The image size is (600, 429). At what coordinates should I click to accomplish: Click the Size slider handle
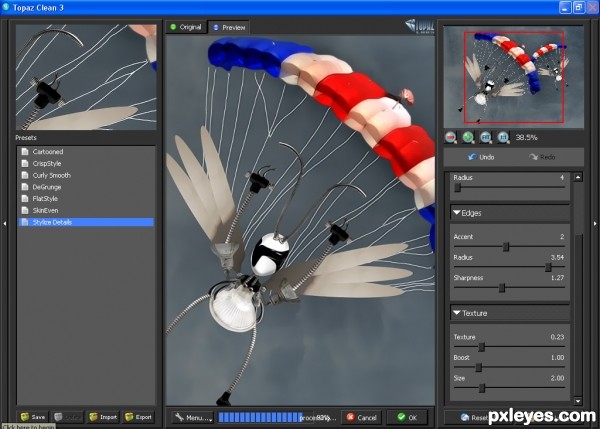(482, 388)
